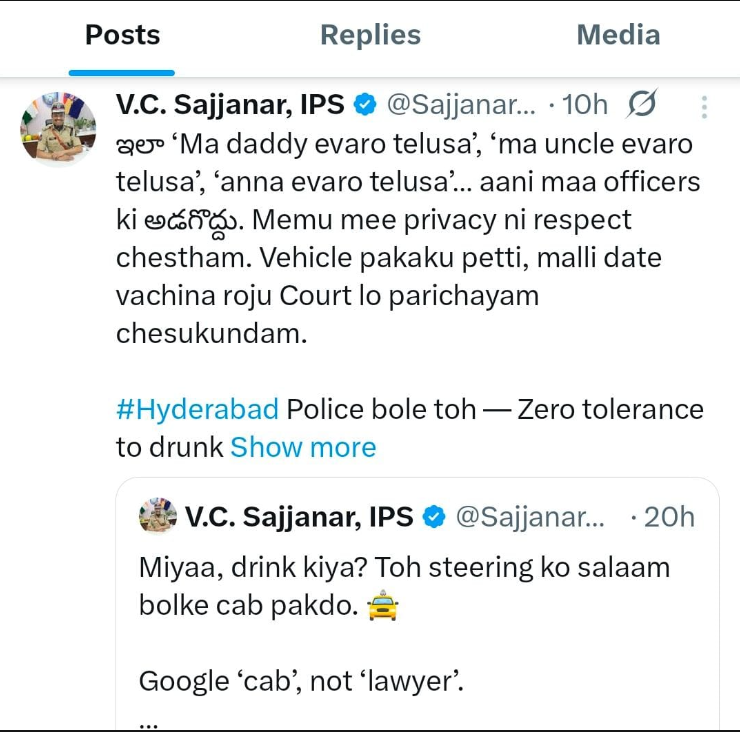
Task: Click the 20h timestamp in the quoted post
Action: pyautogui.click(x=669, y=517)
